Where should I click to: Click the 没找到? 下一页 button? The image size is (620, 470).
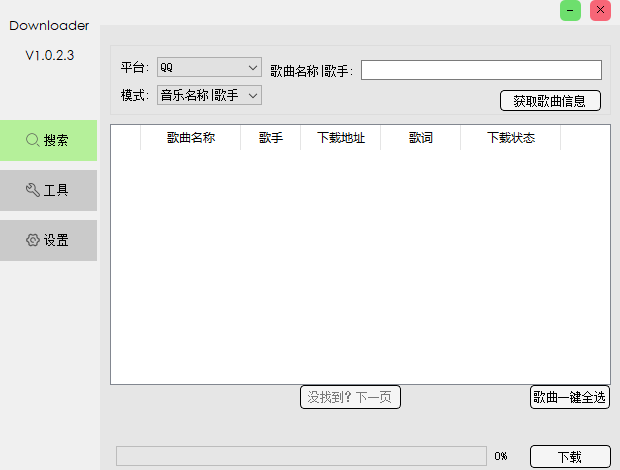click(350, 397)
